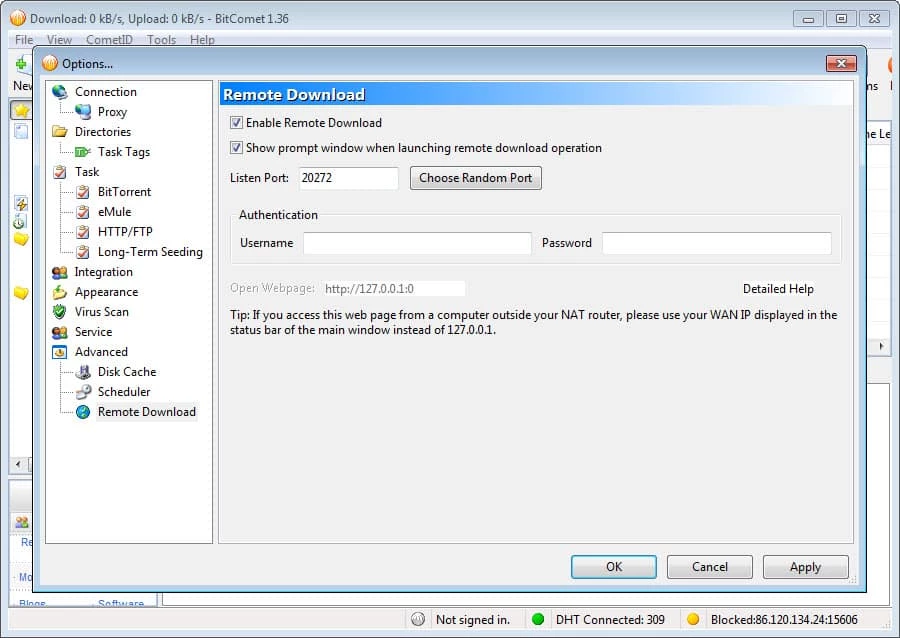Click the Listen Port input field
Image resolution: width=900 pixels, height=638 pixels.
pyautogui.click(x=348, y=178)
